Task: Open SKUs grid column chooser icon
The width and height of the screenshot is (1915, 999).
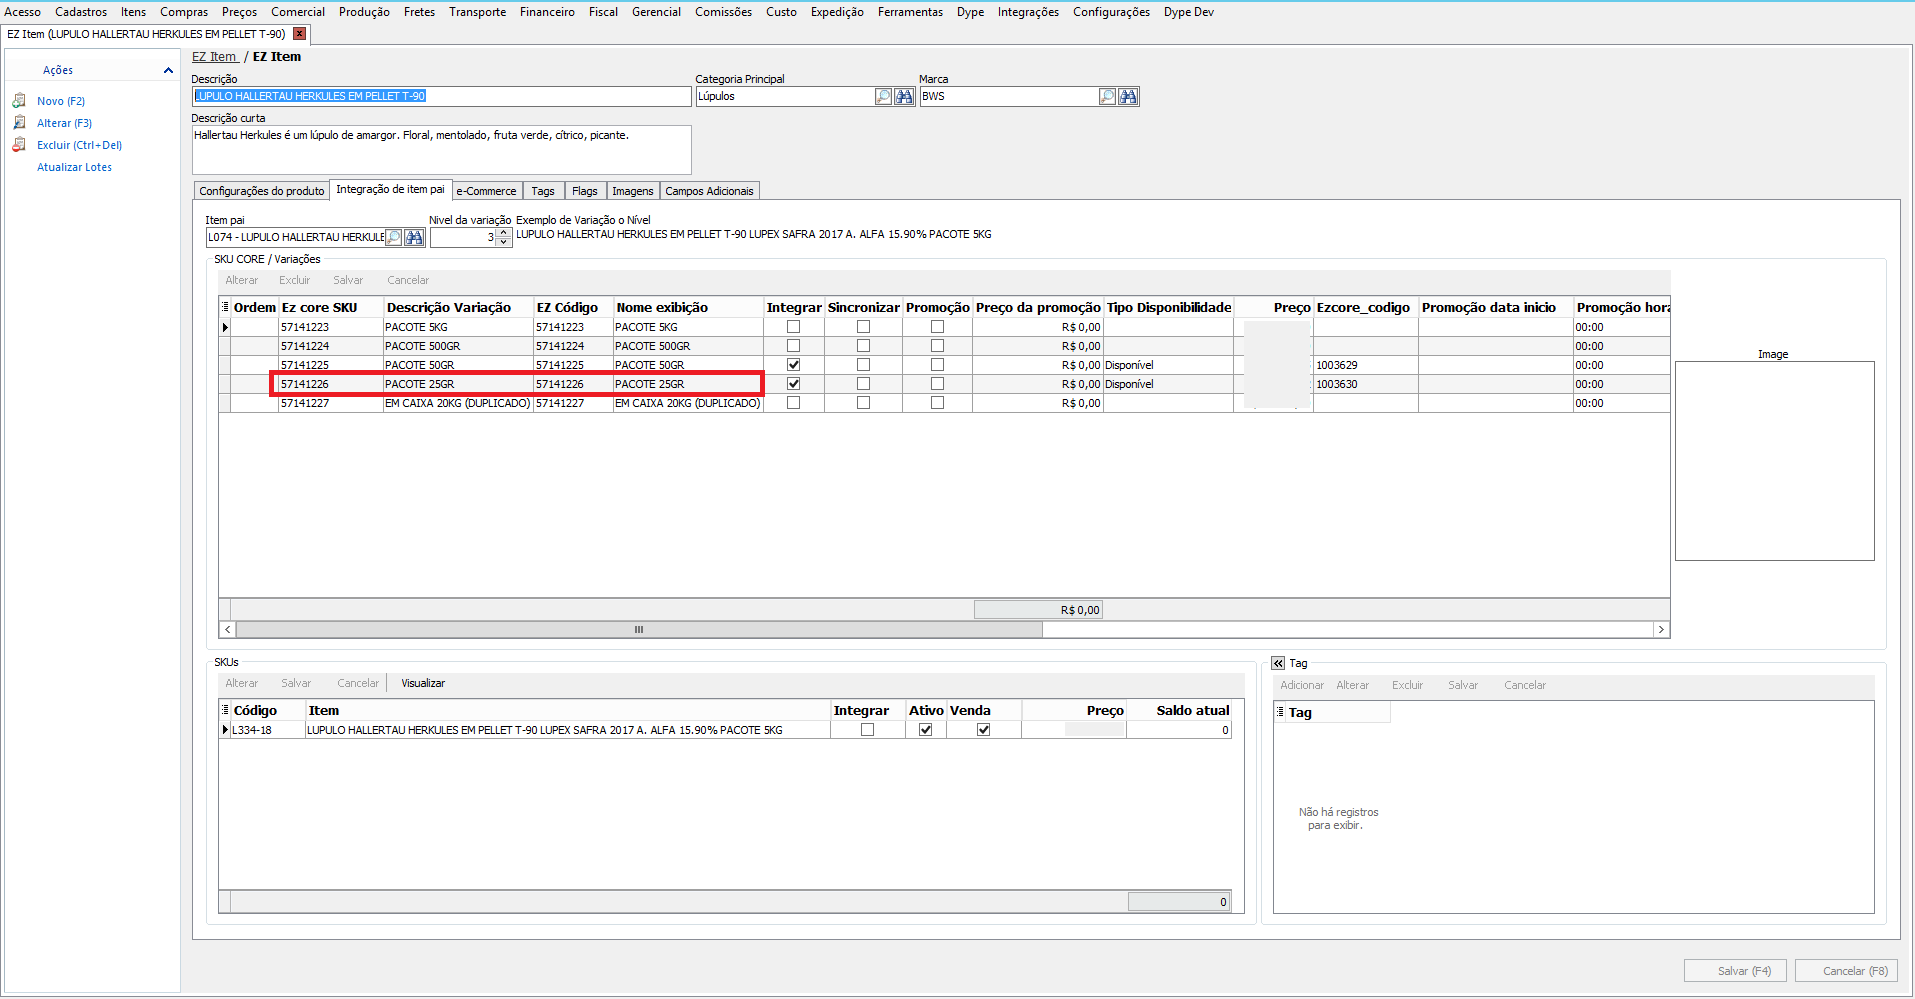Action: tap(225, 710)
